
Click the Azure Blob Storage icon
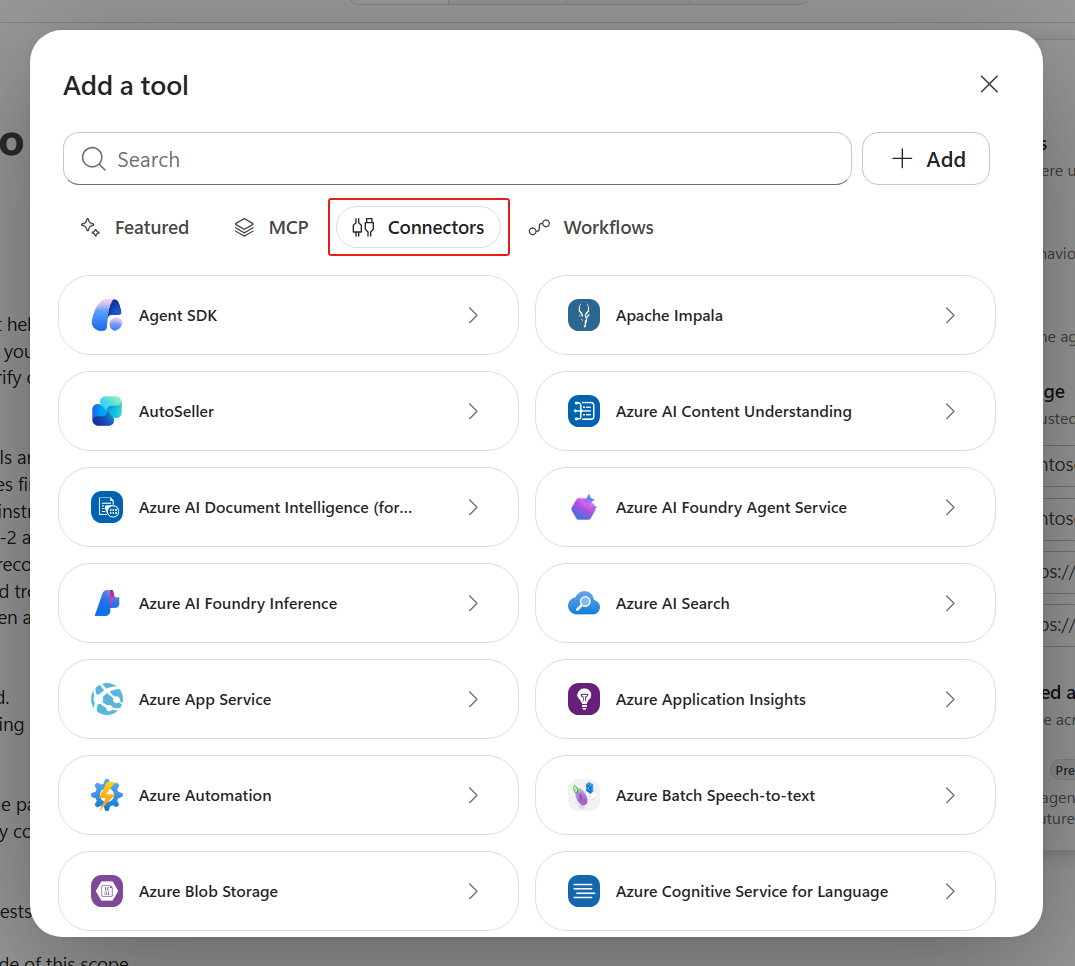(107, 891)
